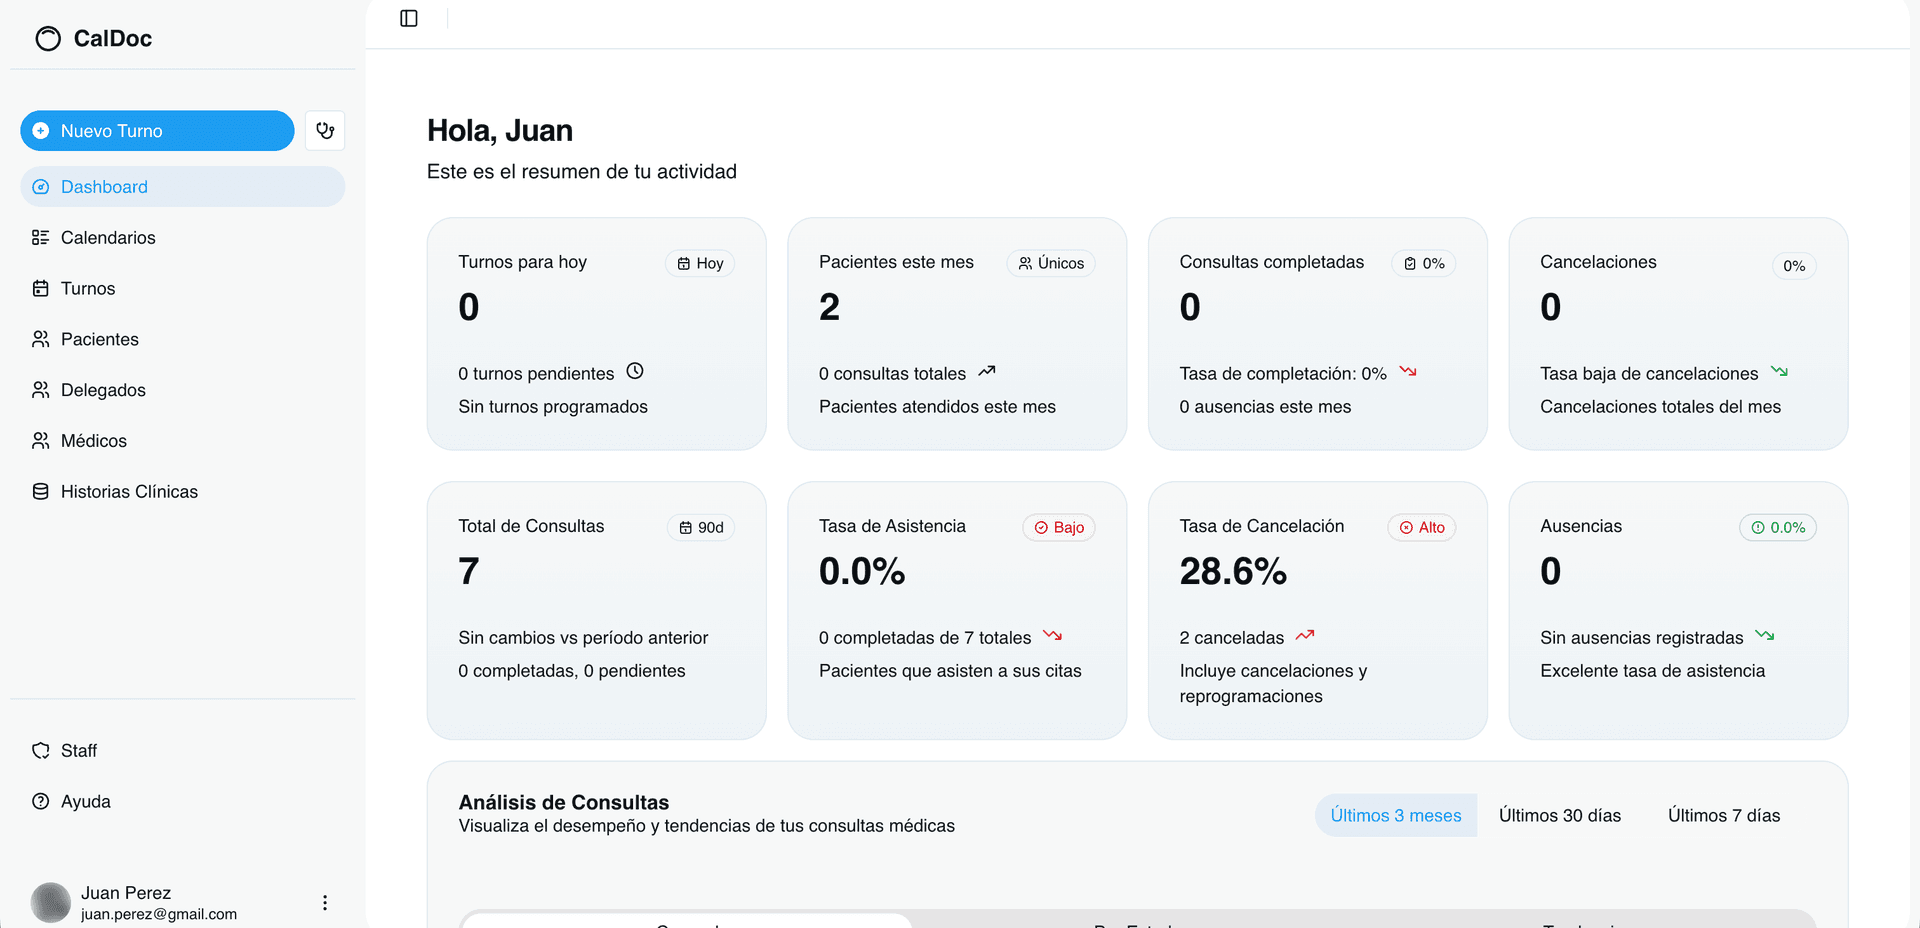Go to the Dashboard link
This screenshot has height=928, width=1920.
[x=103, y=186]
